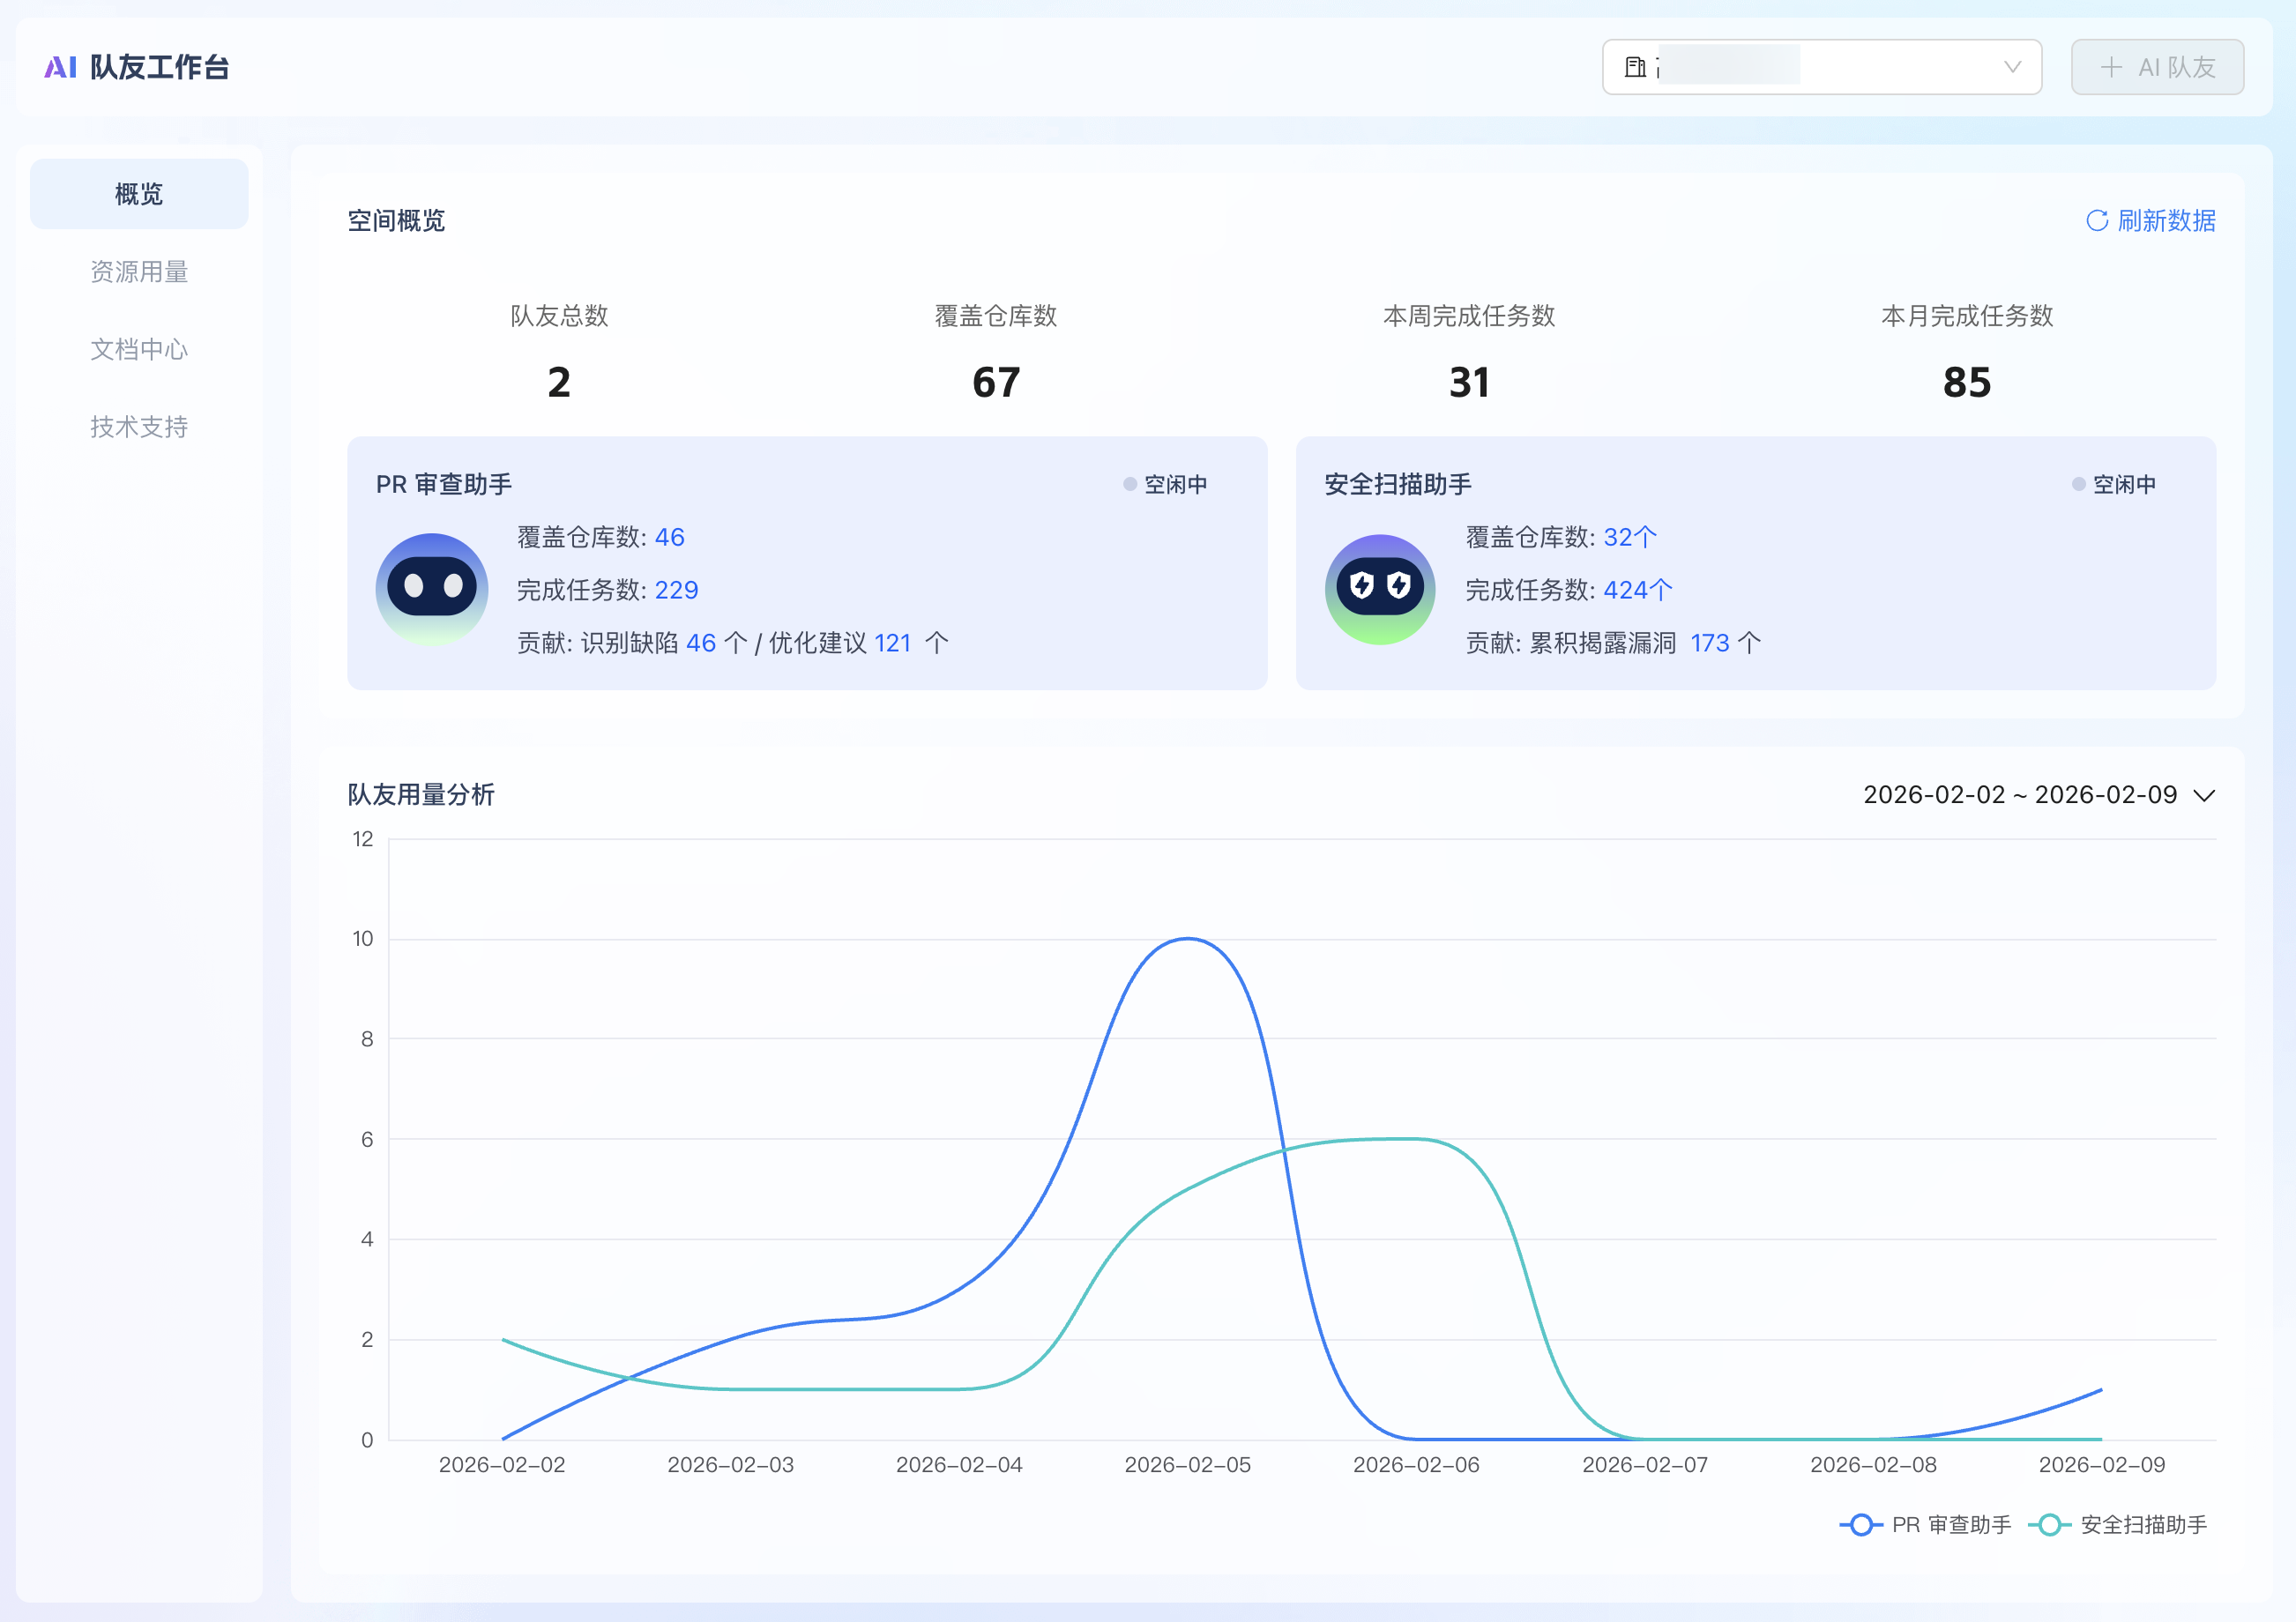This screenshot has height=1622, width=2296.
Task: Click the 覆盖仓库数 value 67
Action: pos(996,382)
